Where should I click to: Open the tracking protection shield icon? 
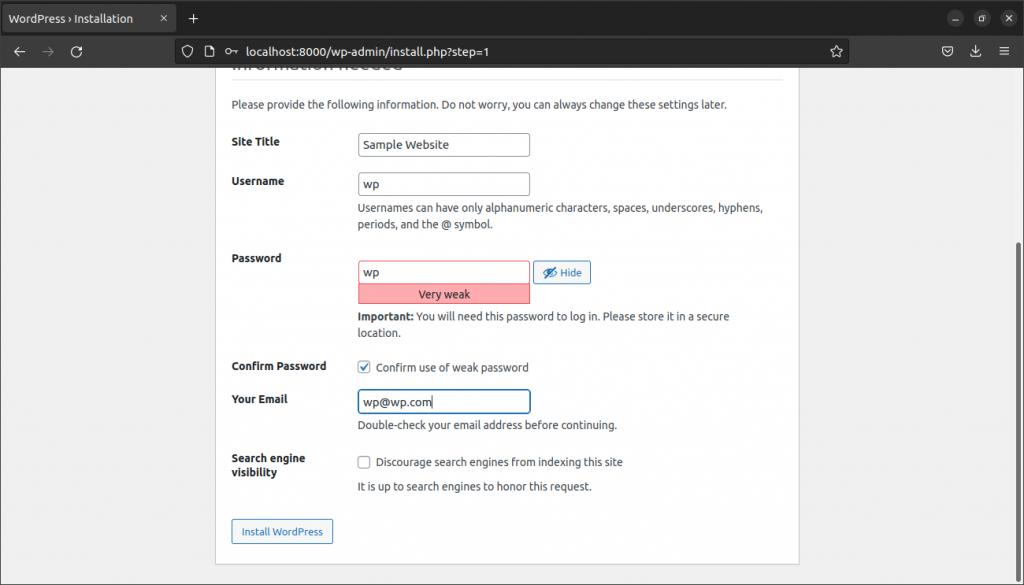click(187, 52)
